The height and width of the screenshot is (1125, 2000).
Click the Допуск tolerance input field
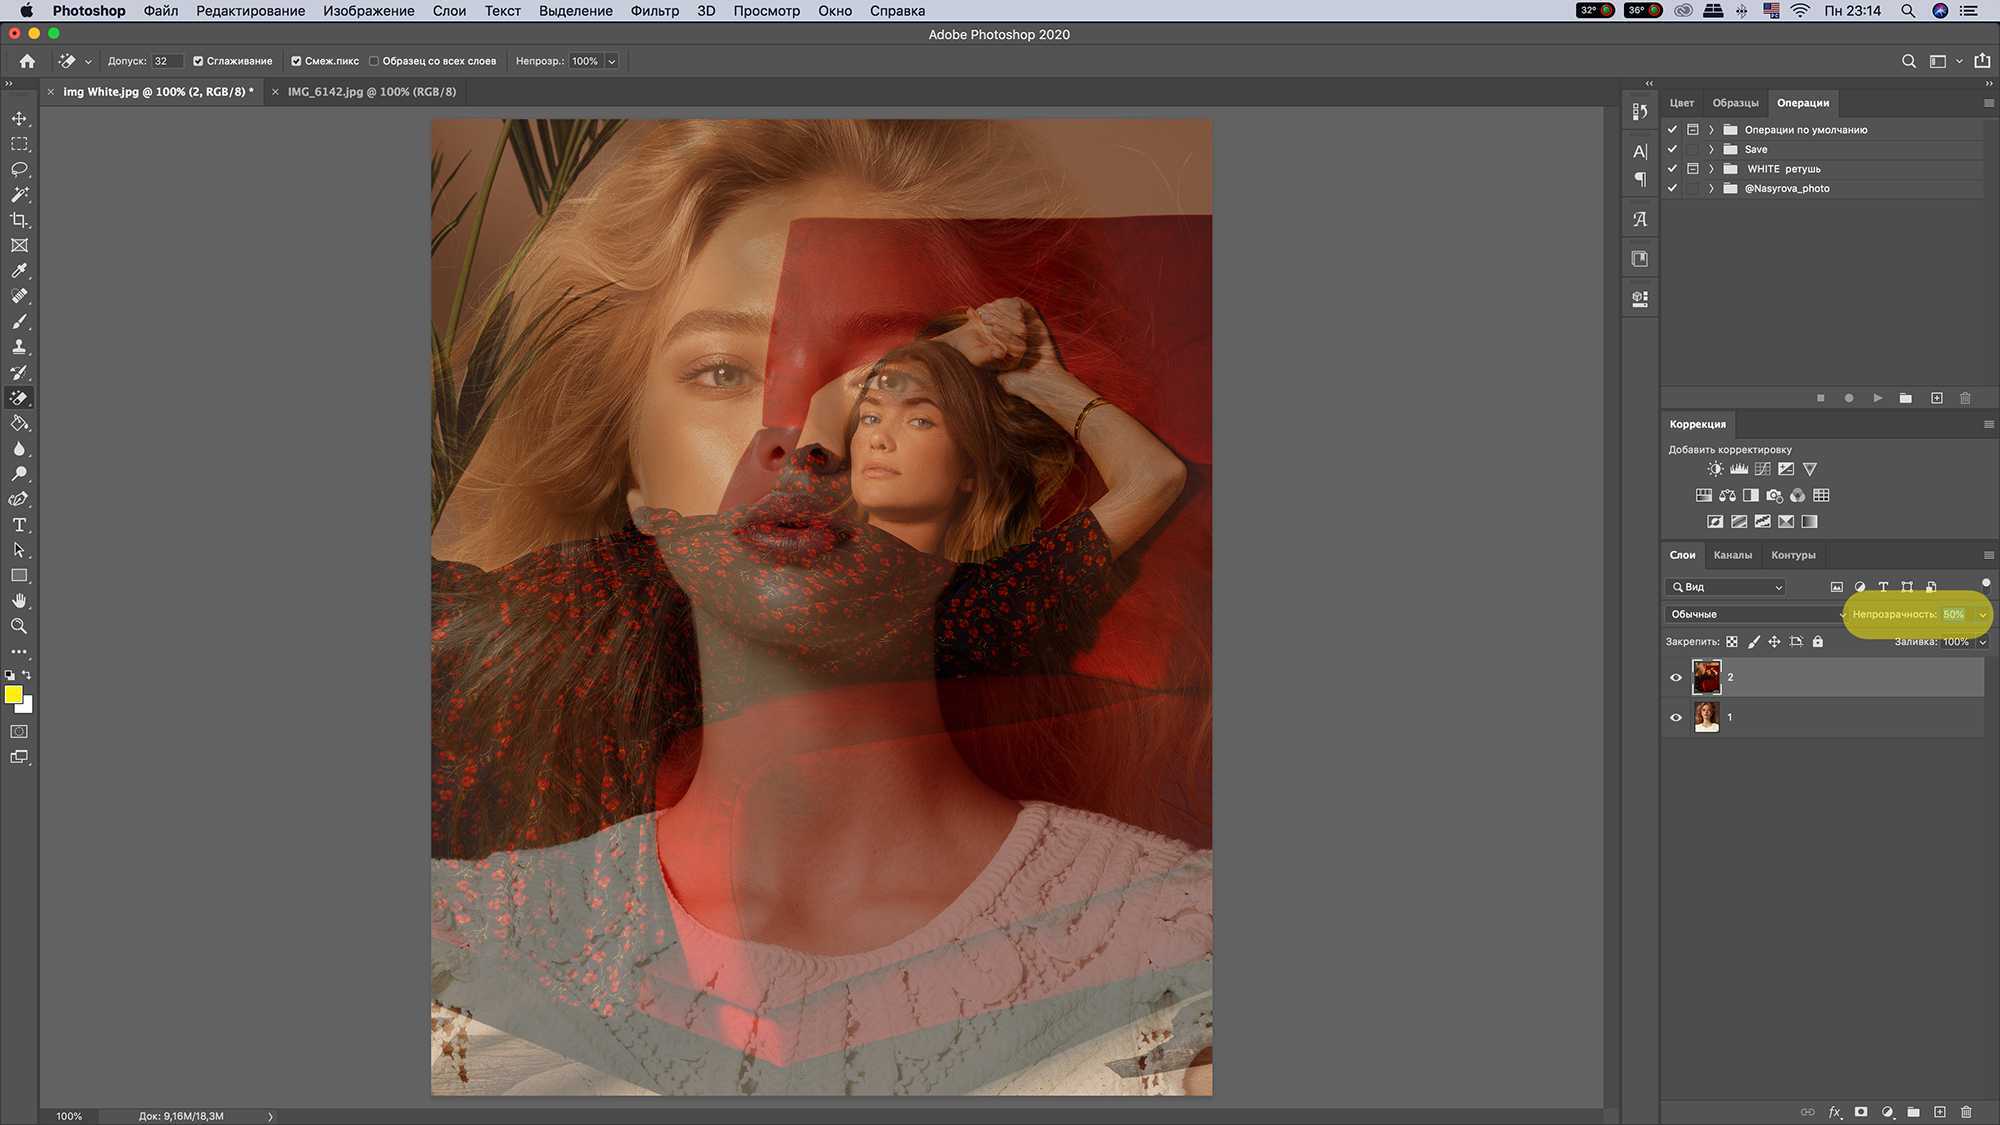[x=166, y=61]
